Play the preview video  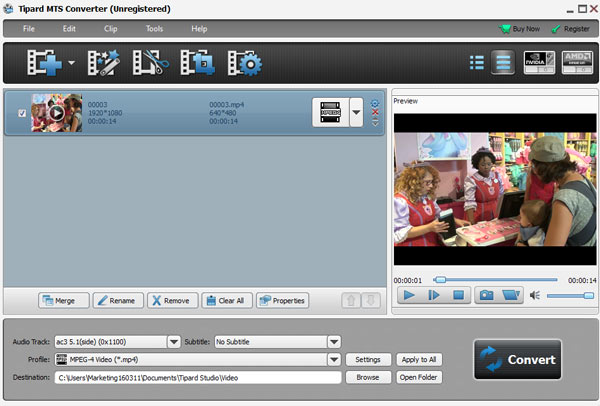point(409,295)
